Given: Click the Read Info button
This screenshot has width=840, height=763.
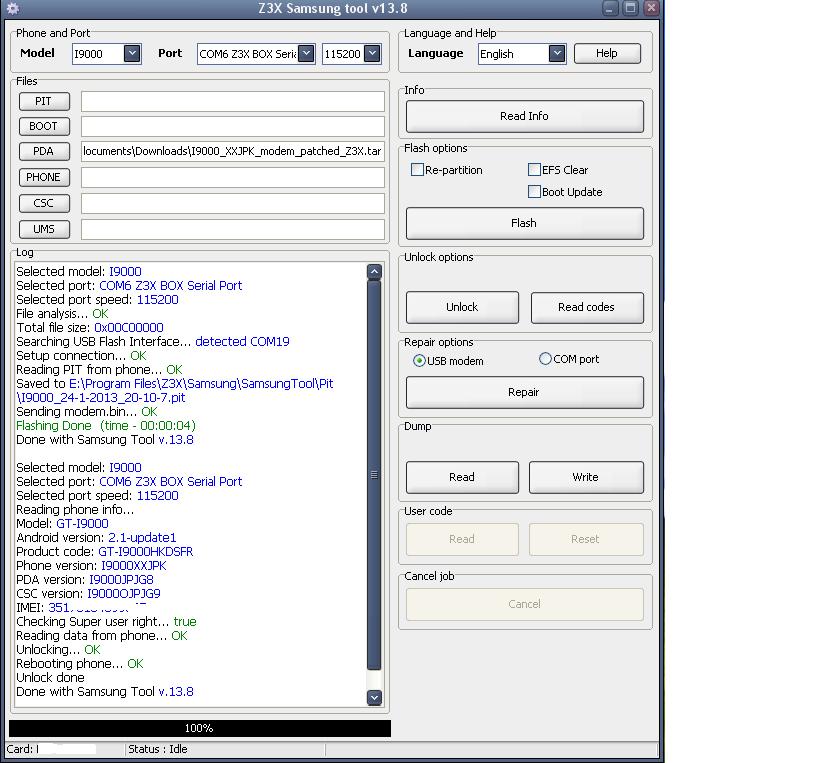Looking at the screenshot, I should coord(524,116).
